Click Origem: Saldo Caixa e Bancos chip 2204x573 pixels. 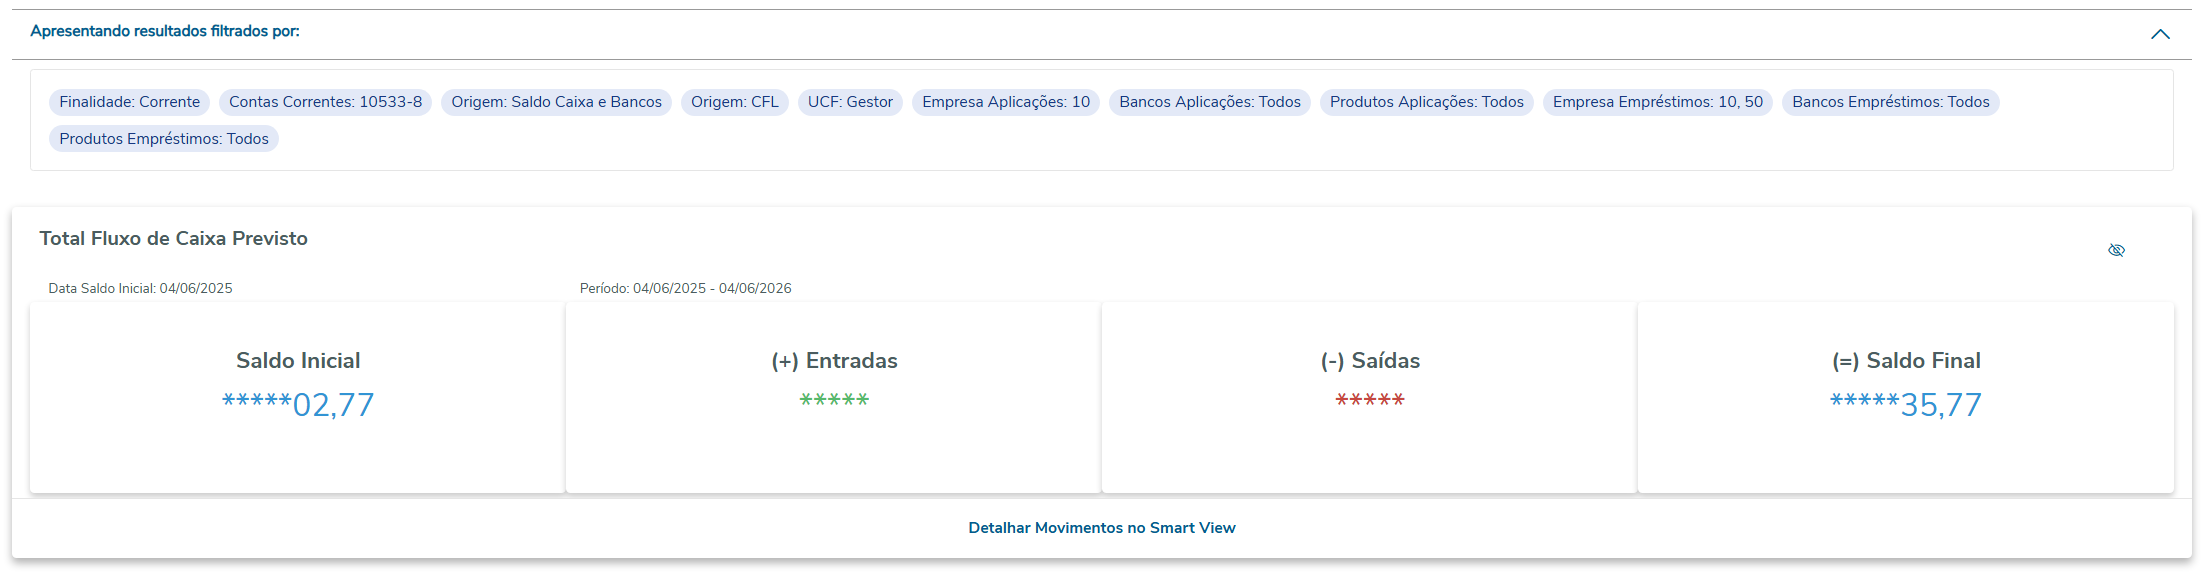(x=556, y=102)
